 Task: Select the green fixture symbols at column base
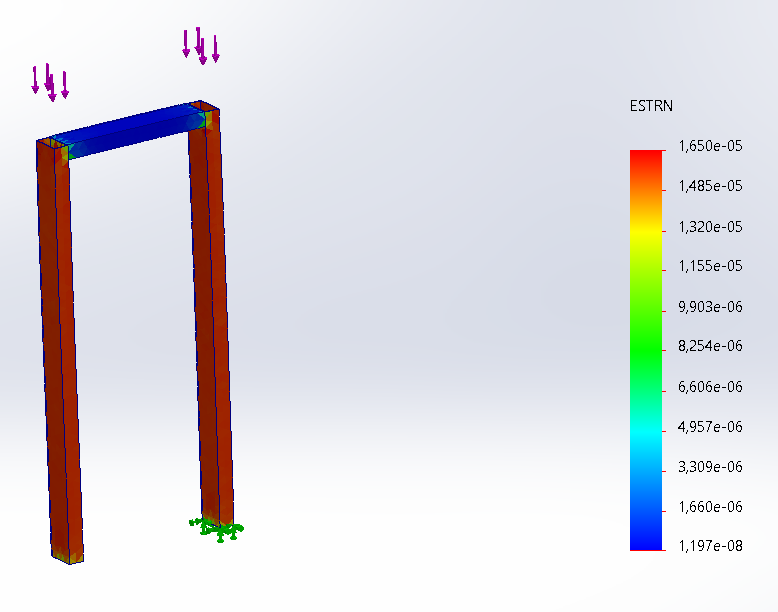[217, 528]
